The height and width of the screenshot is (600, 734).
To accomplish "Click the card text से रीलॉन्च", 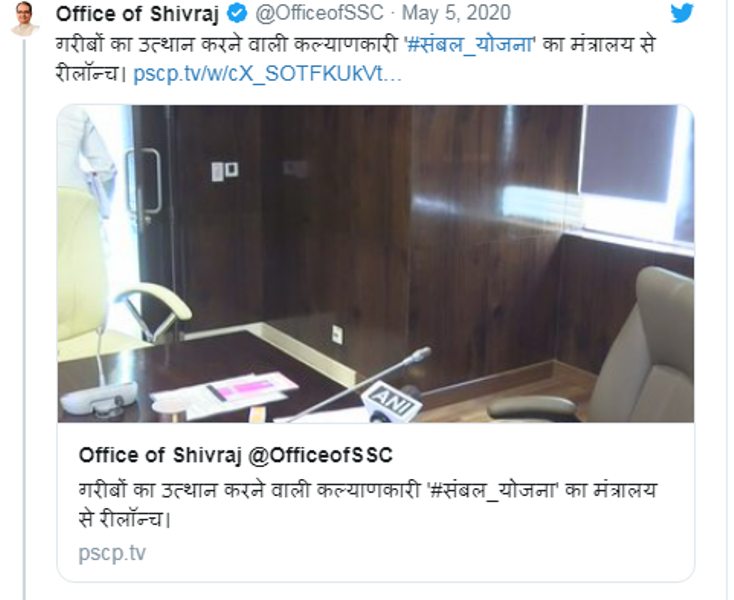I will [124, 520].
